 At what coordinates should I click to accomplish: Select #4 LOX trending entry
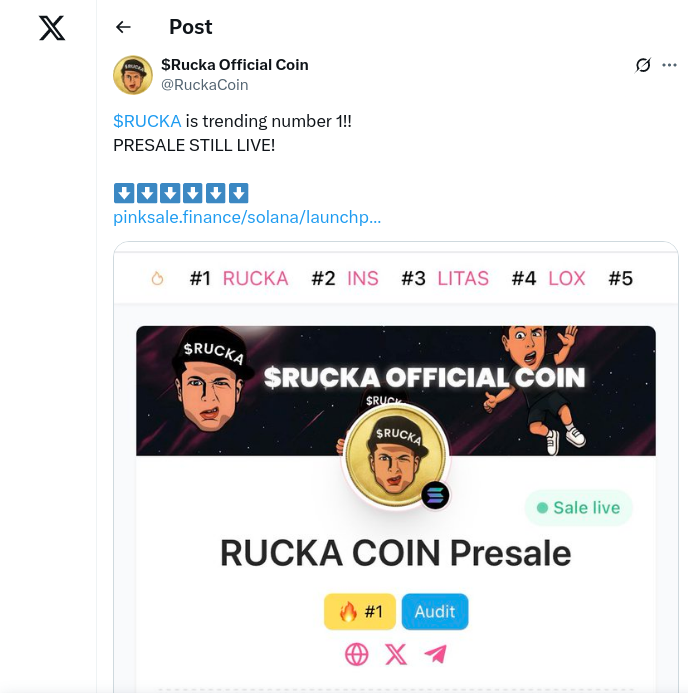(x=548, y=279)
